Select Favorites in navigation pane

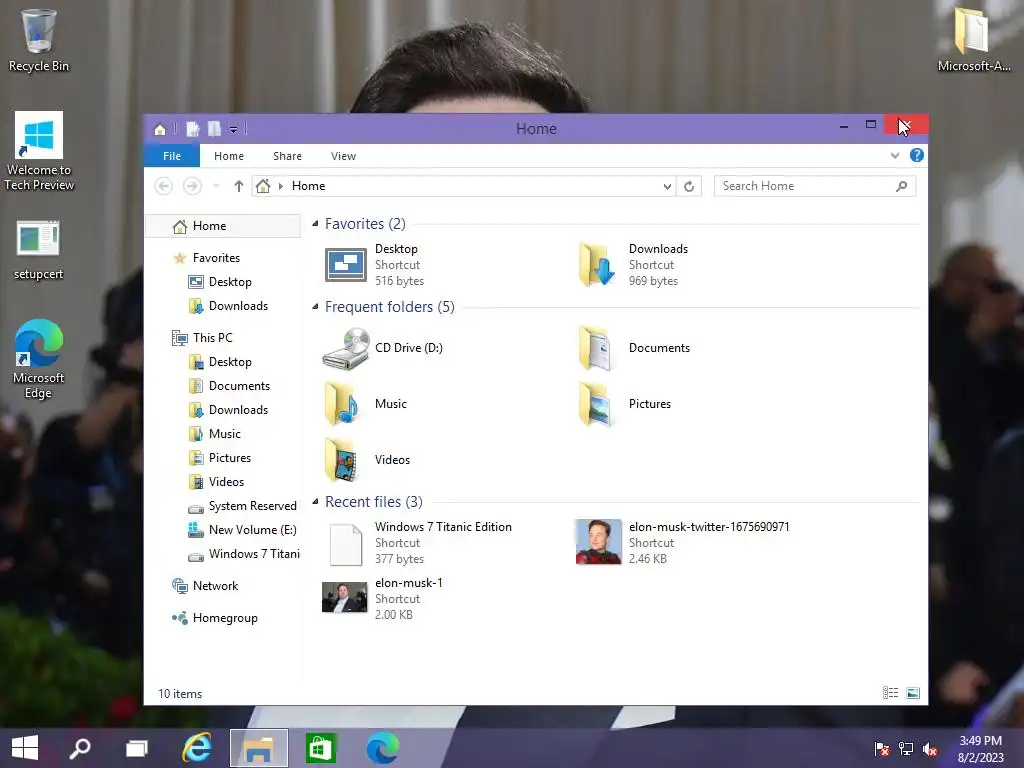[216, 258]
